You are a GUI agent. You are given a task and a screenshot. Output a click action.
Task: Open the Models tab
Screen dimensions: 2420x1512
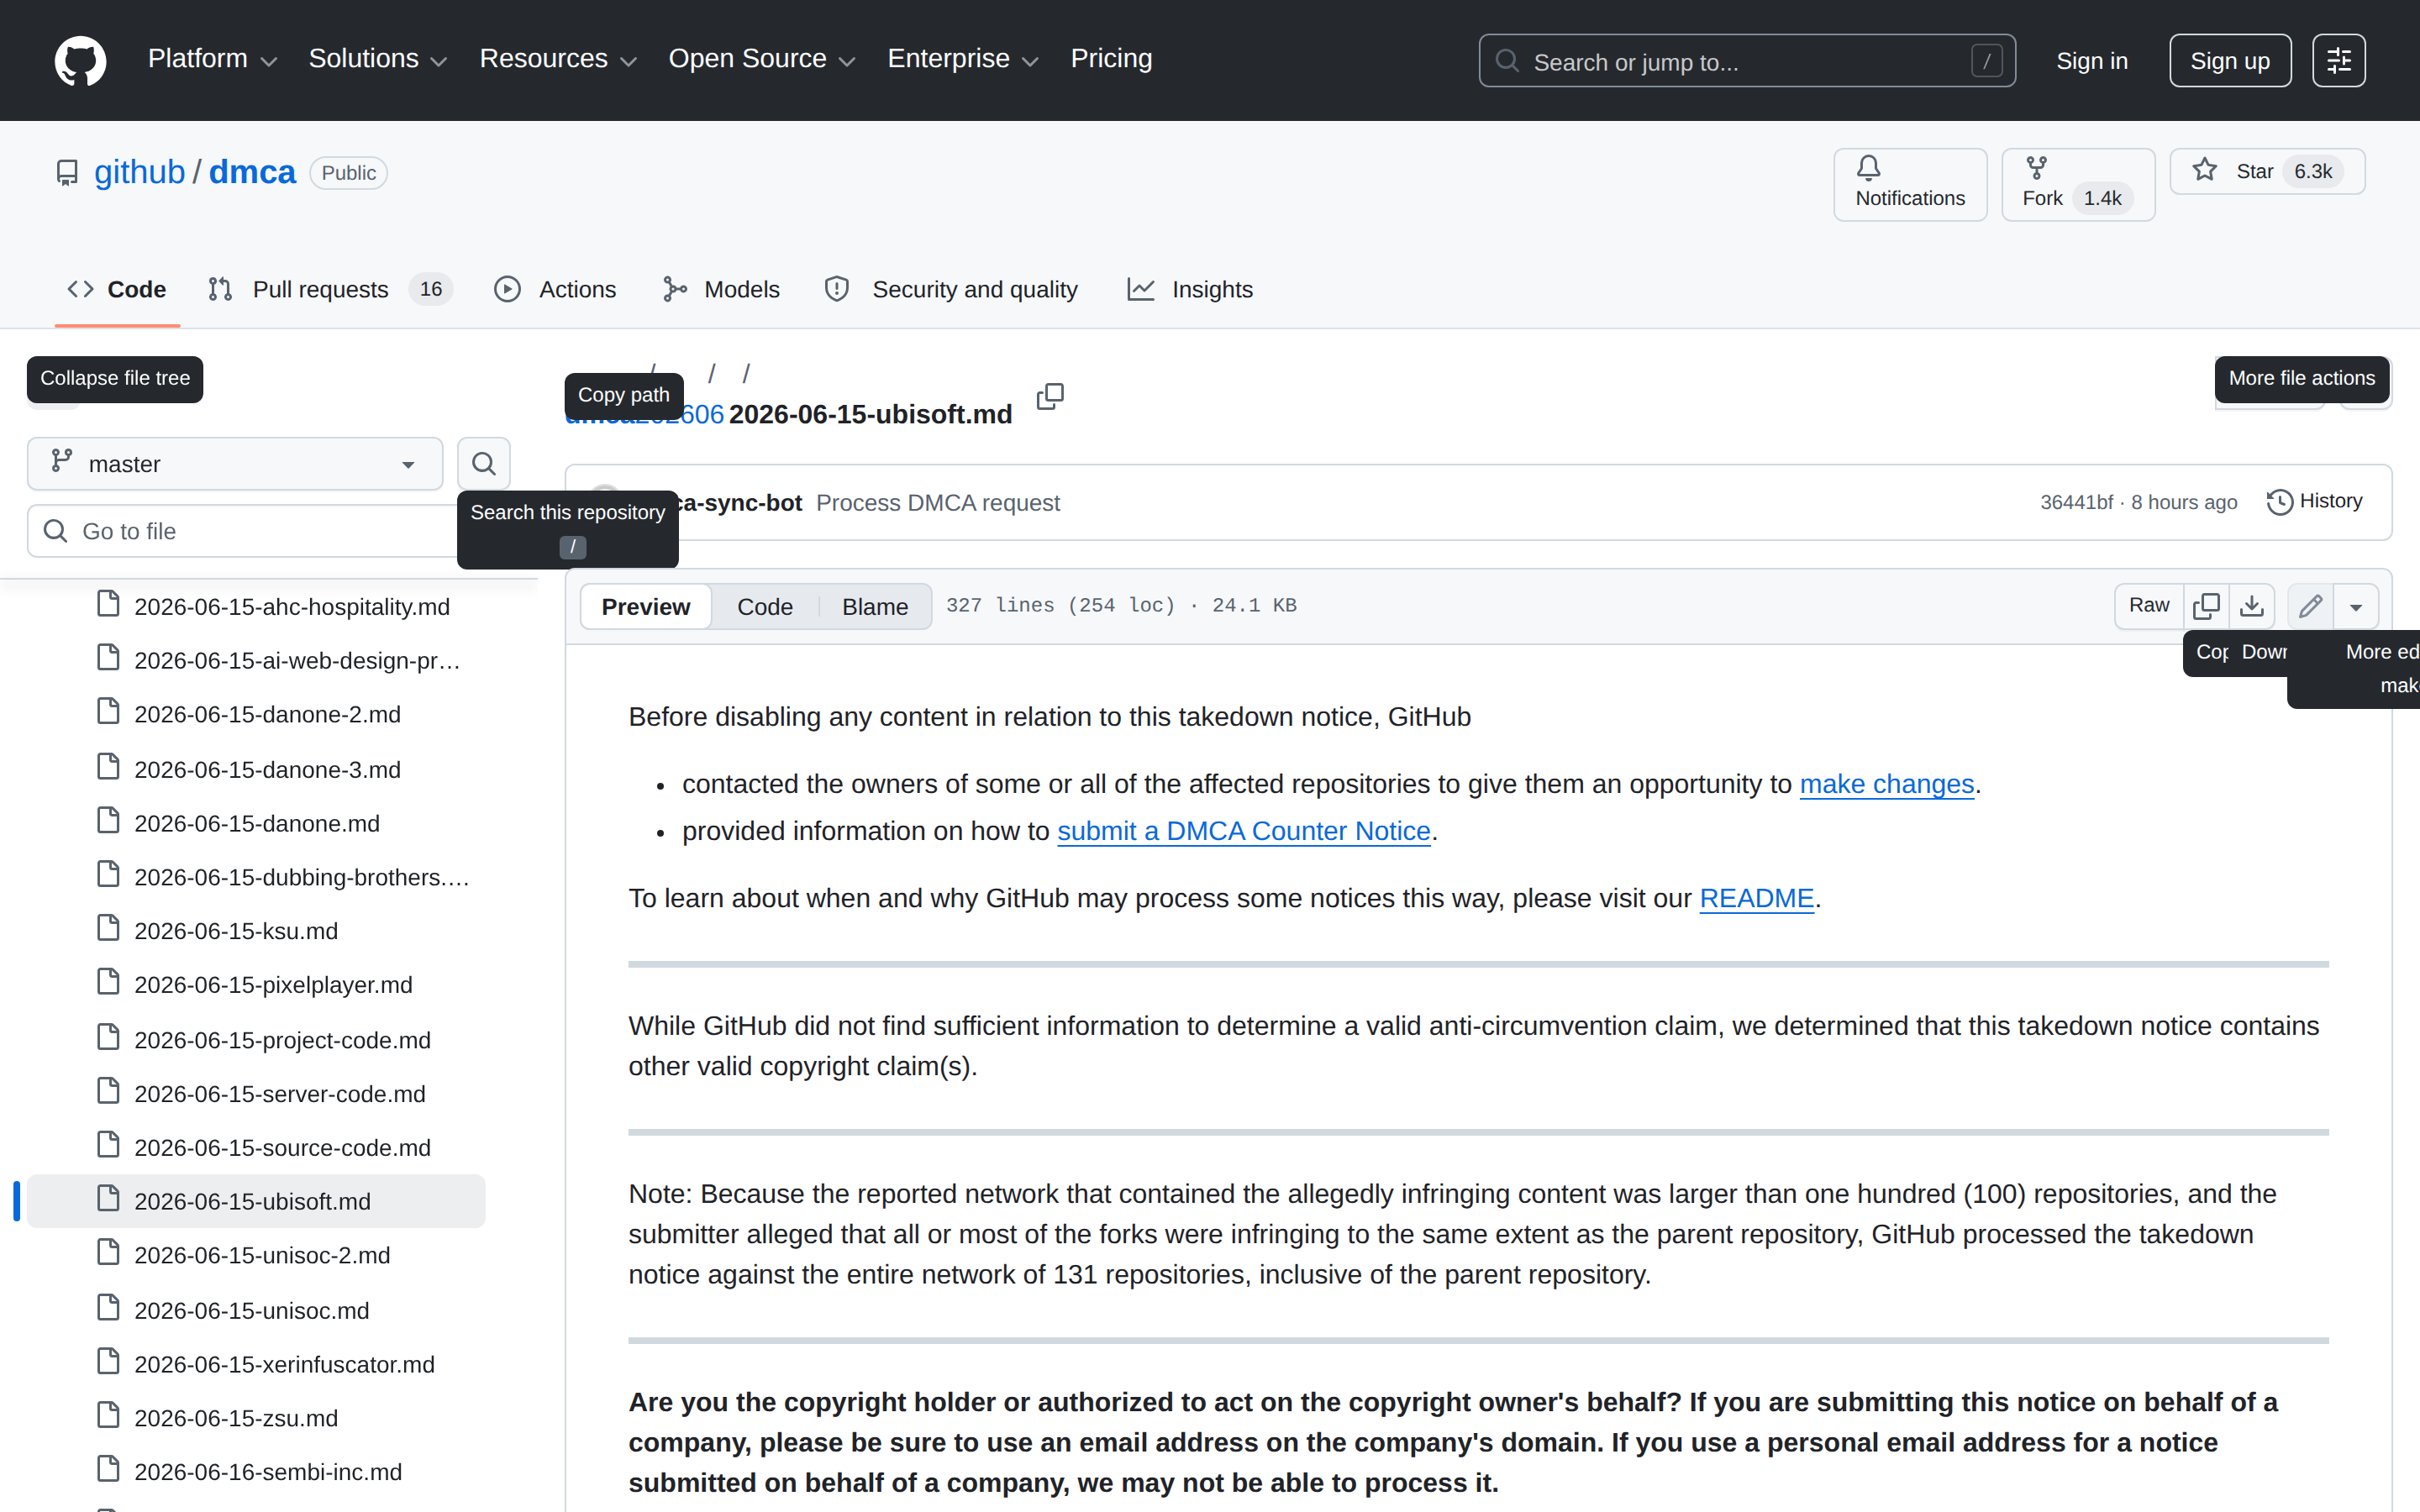click(721, 289)
